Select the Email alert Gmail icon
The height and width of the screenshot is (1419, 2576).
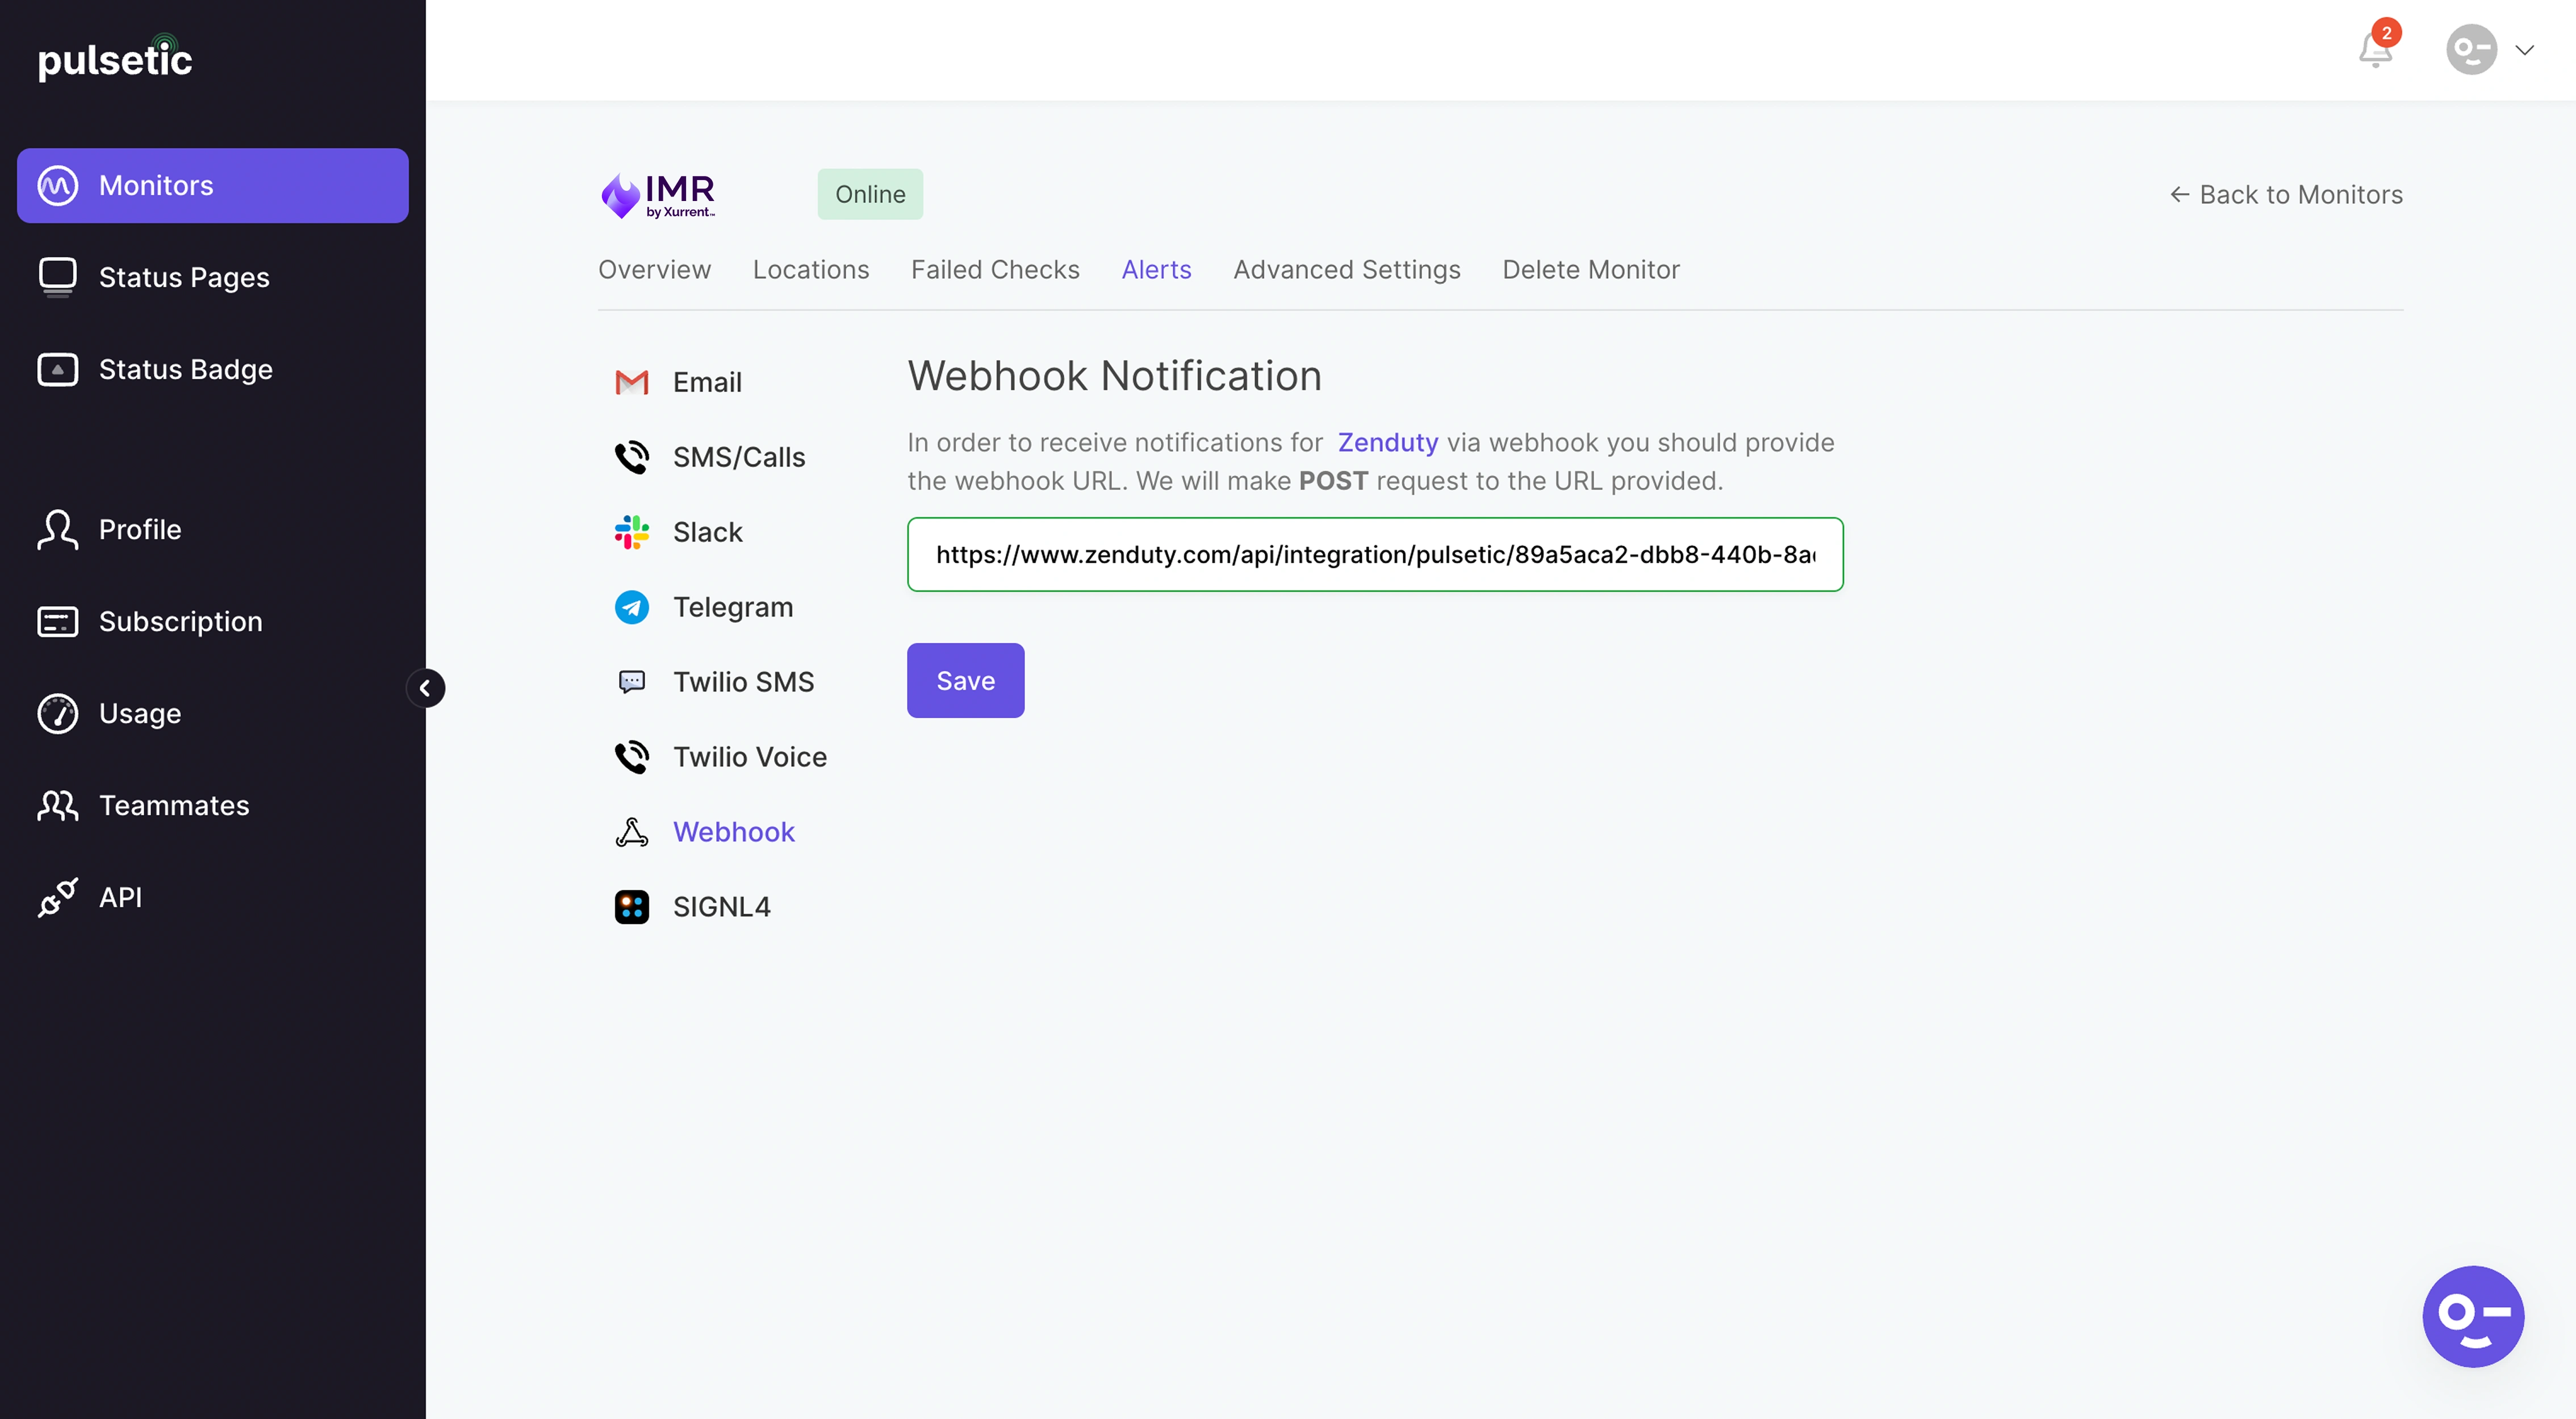point(631,382)
